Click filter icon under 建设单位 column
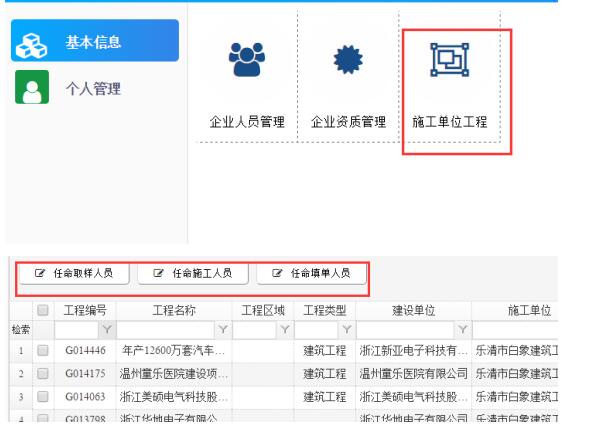Image resolution: width=594 pixels, height=437 pixels. click(x=463, y=329)
